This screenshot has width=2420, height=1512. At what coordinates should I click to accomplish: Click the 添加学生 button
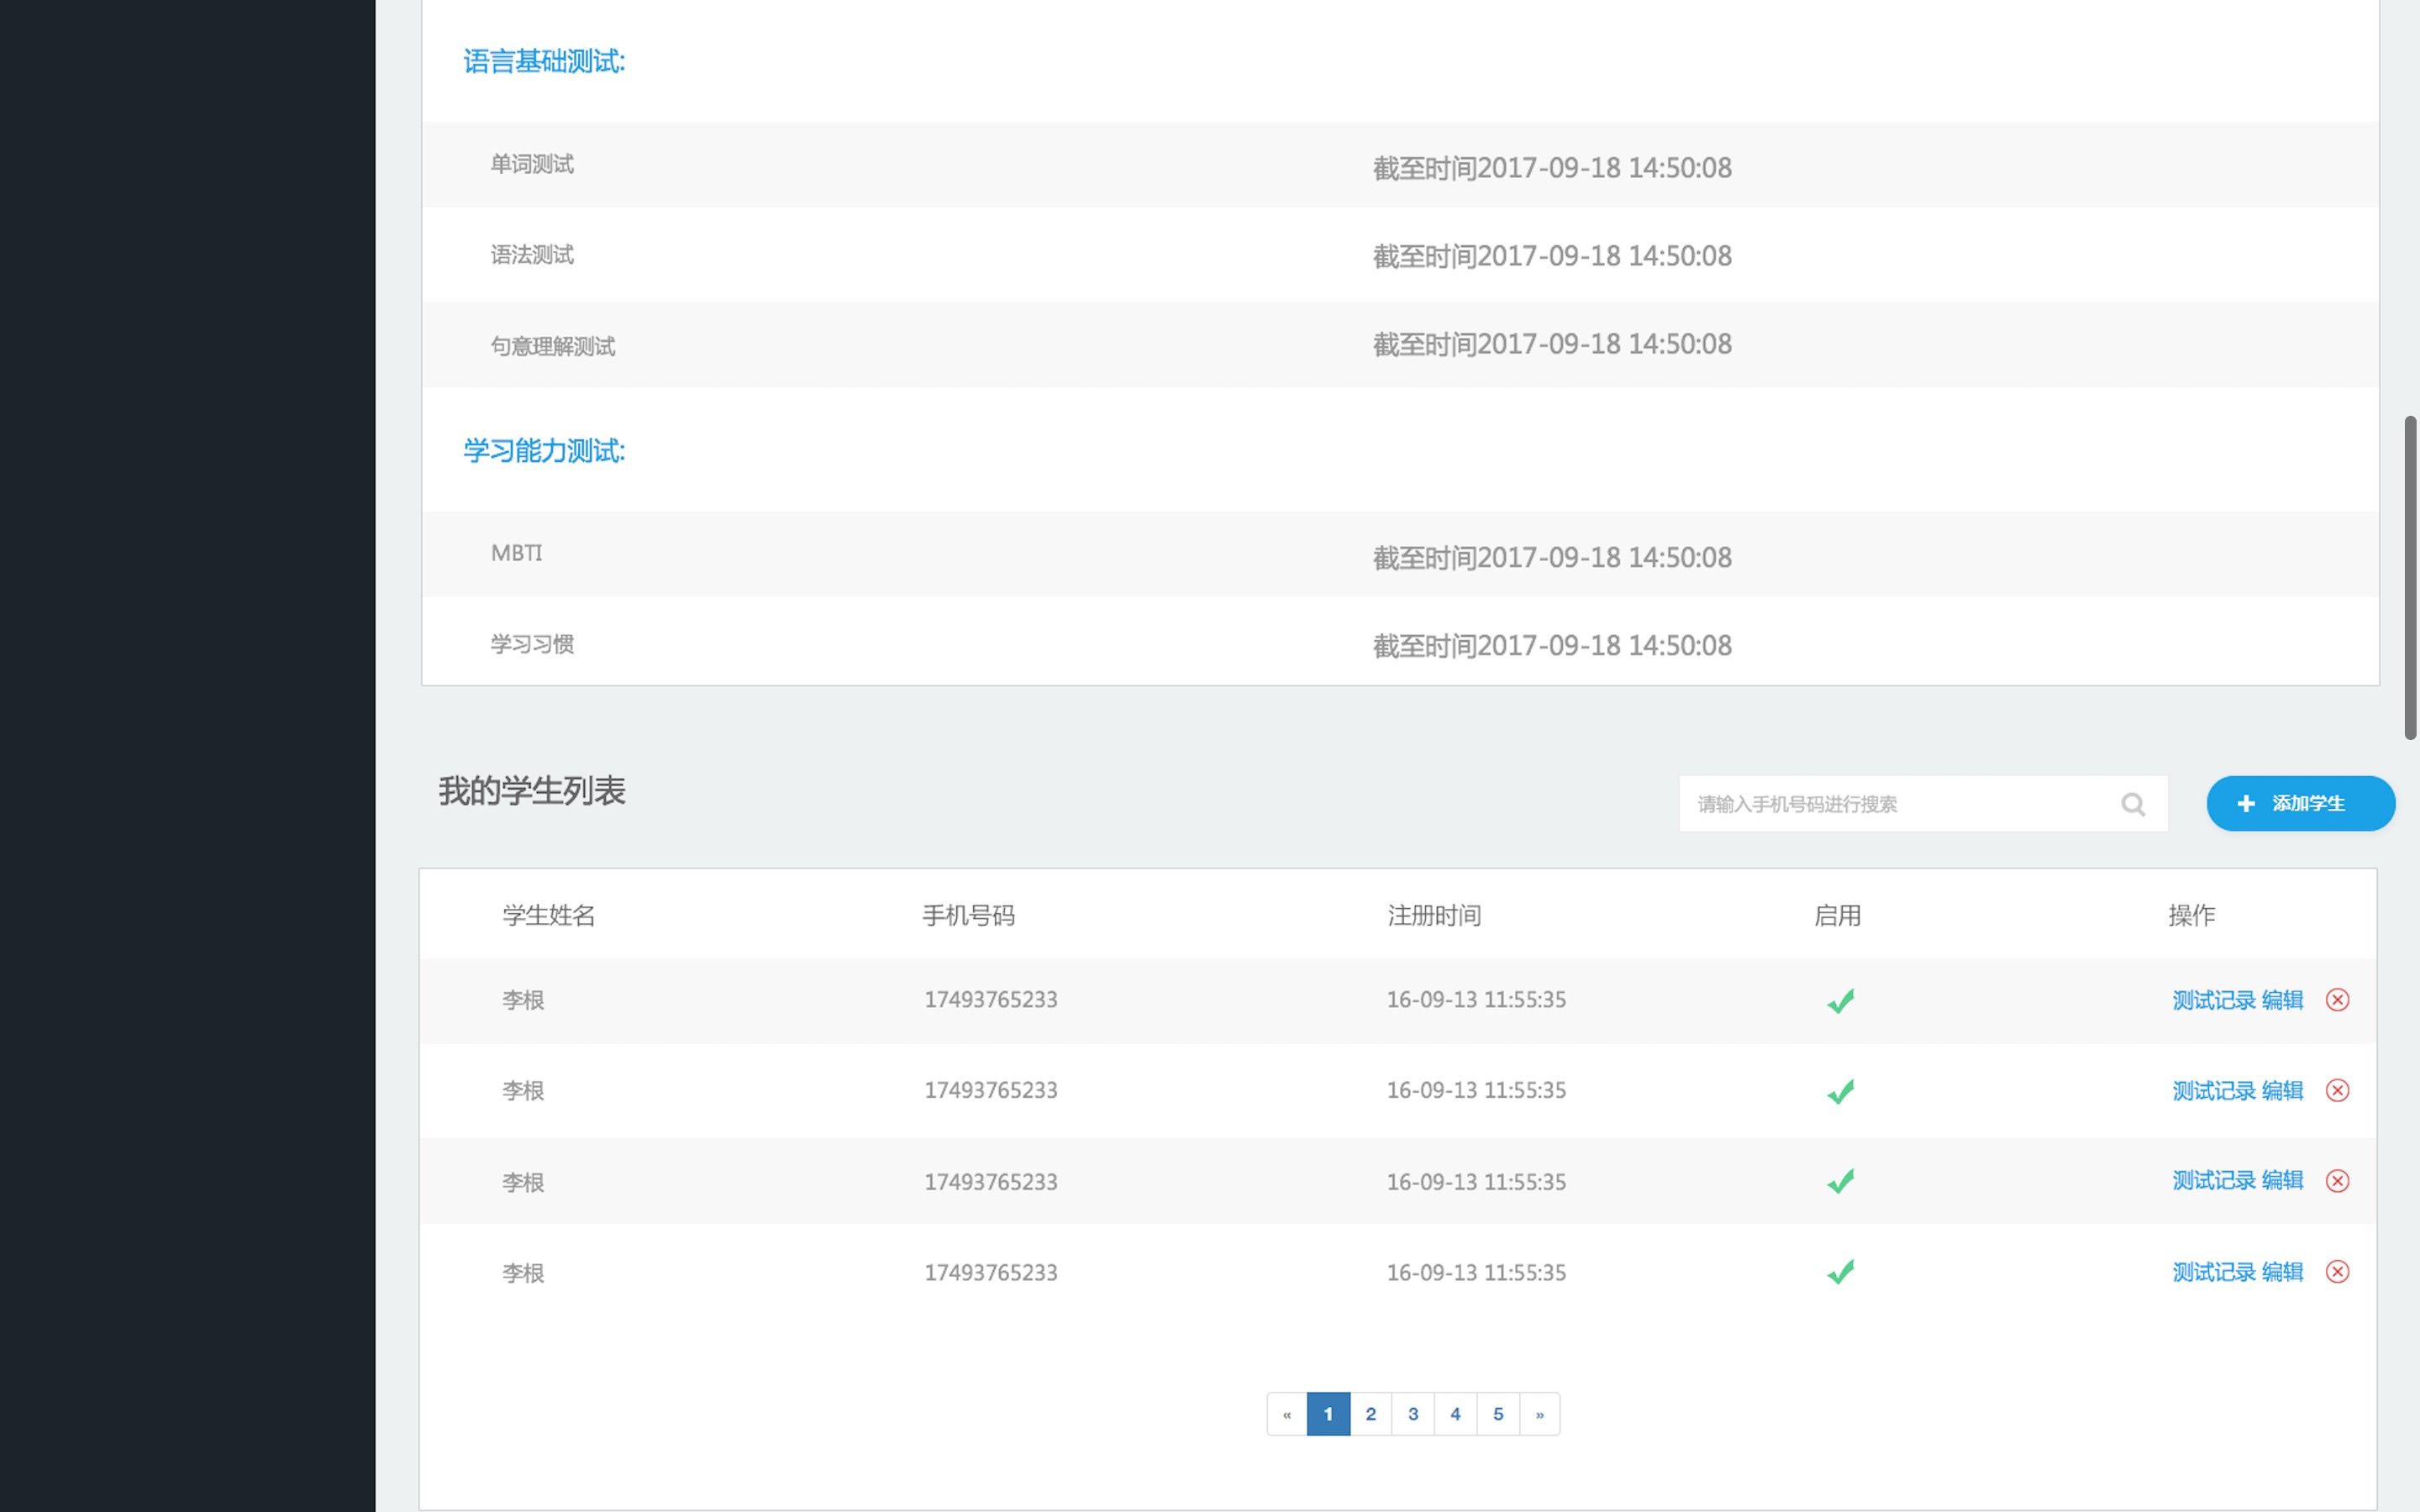pyautogui.click(x=2300, y=804)
